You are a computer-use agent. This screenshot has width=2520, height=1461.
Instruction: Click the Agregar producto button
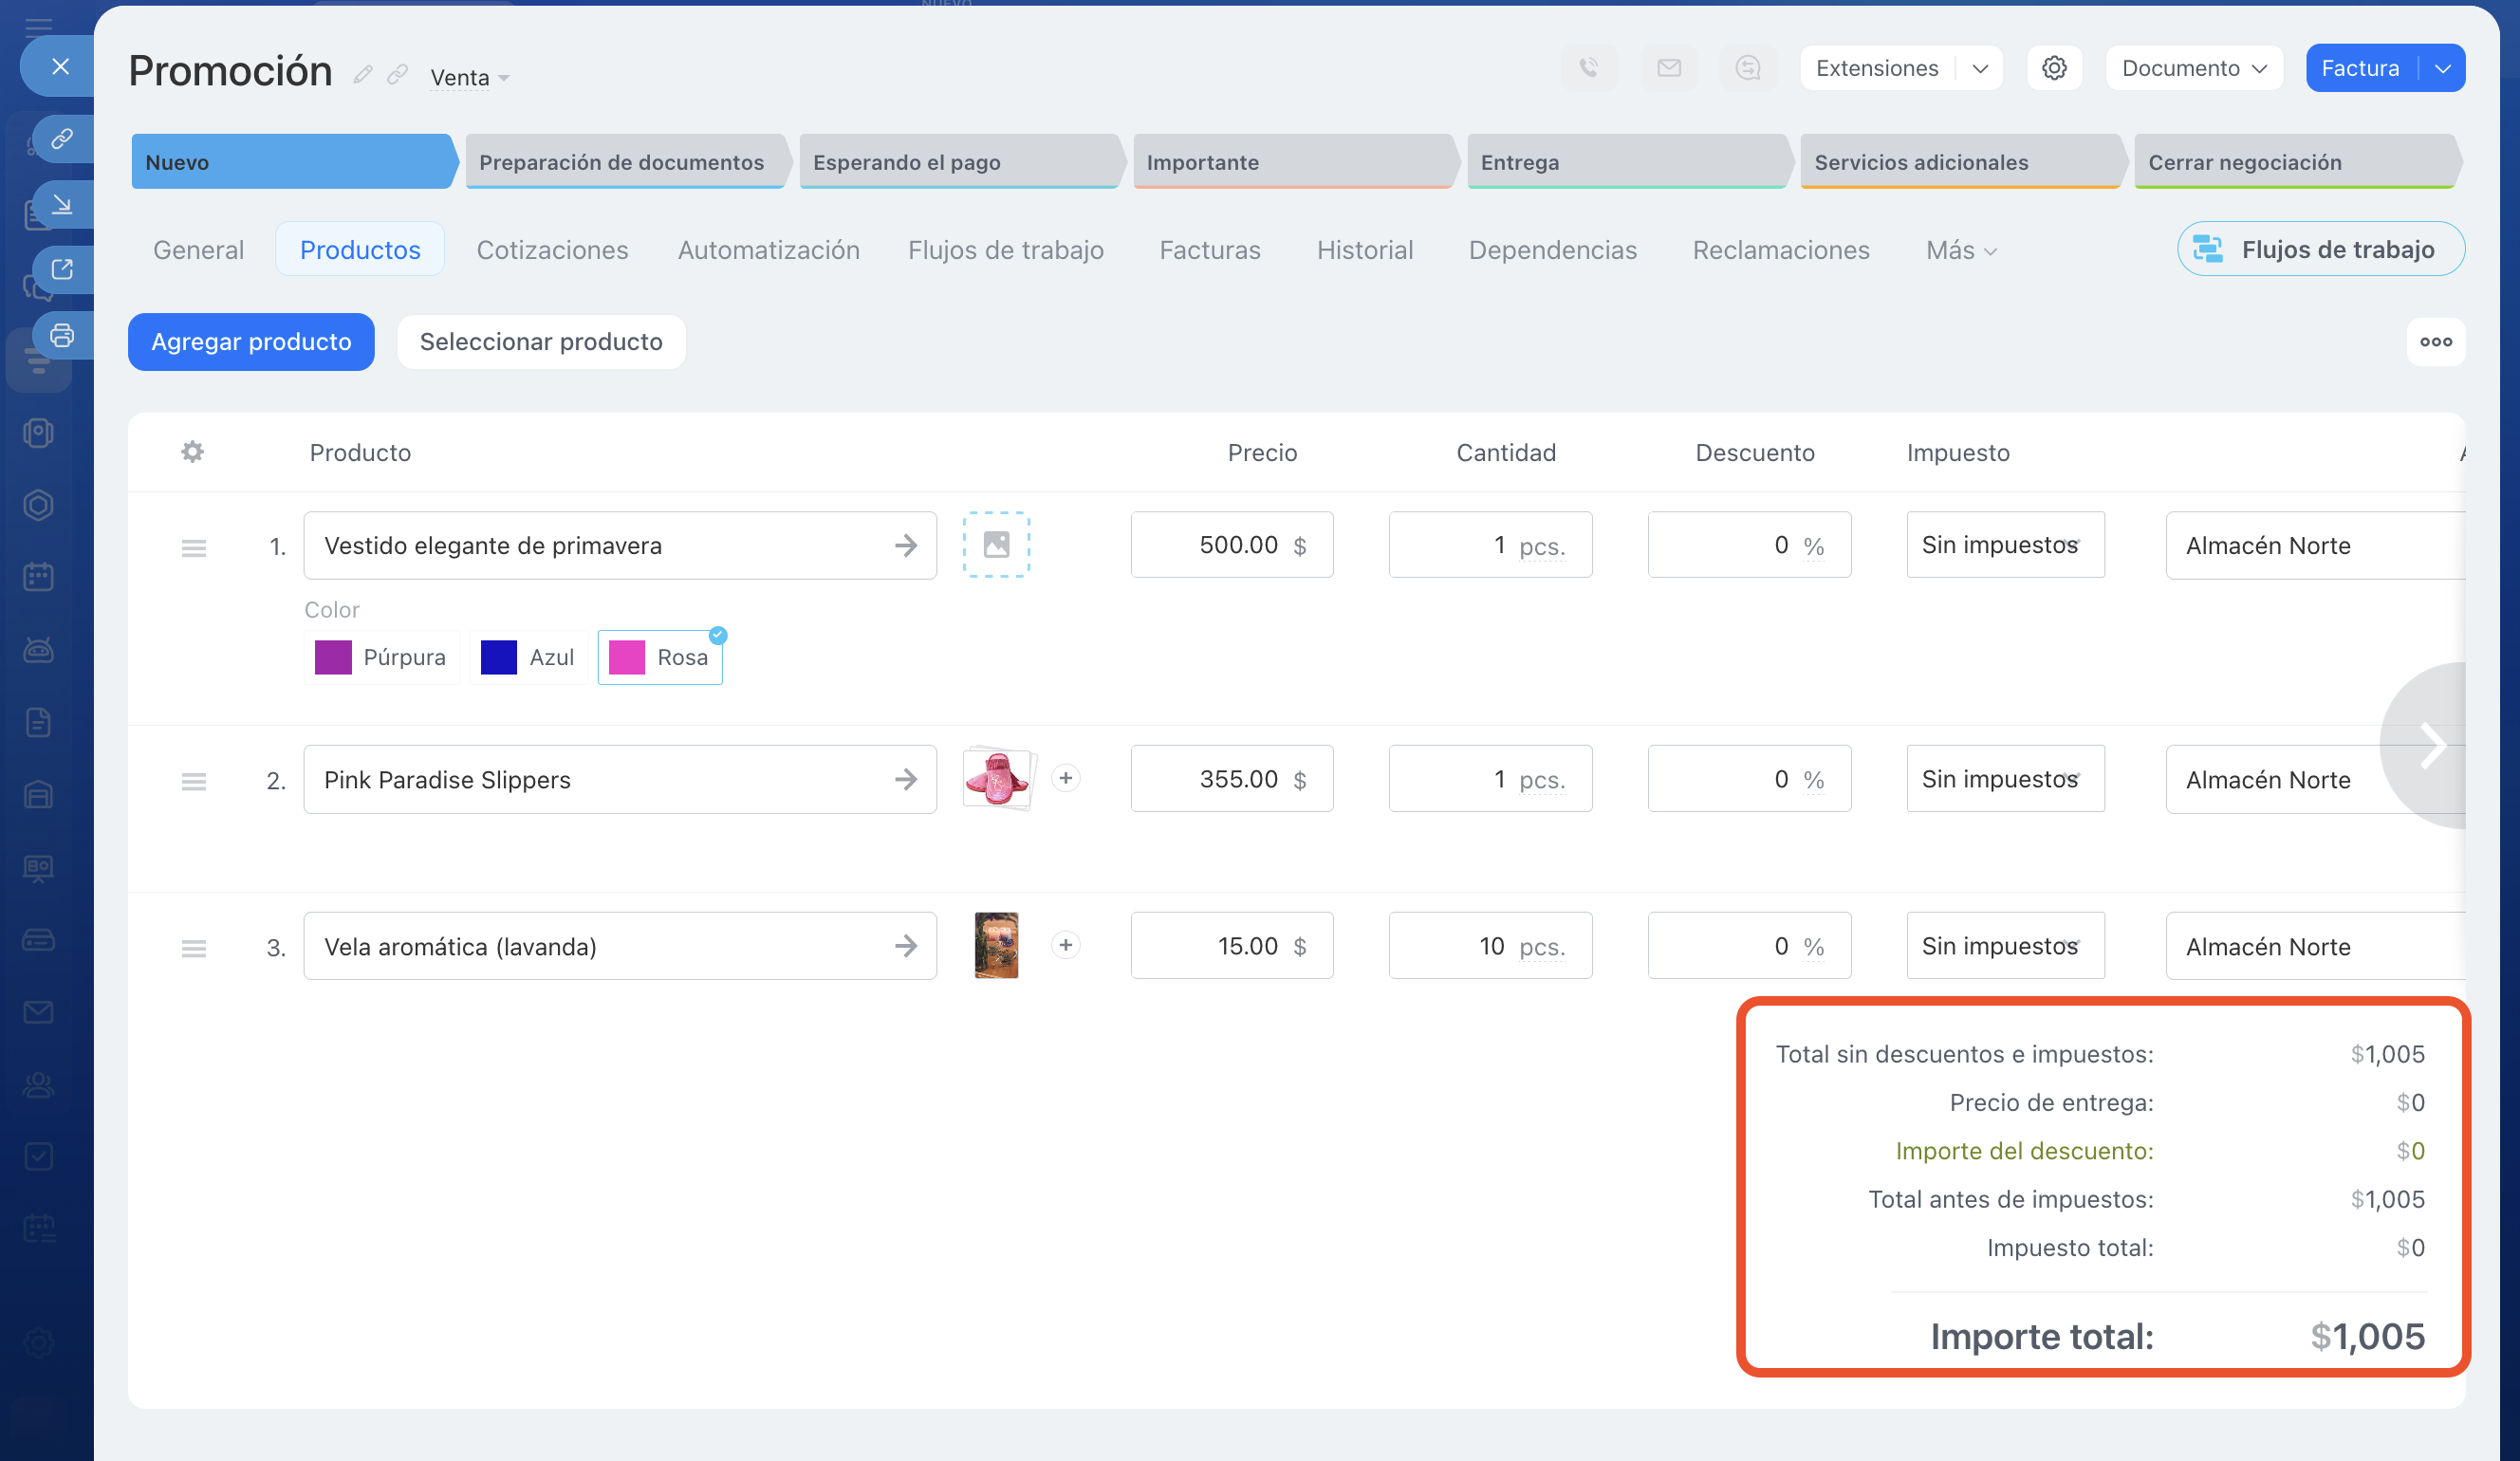pyautogui.click(x=251, y=342)
